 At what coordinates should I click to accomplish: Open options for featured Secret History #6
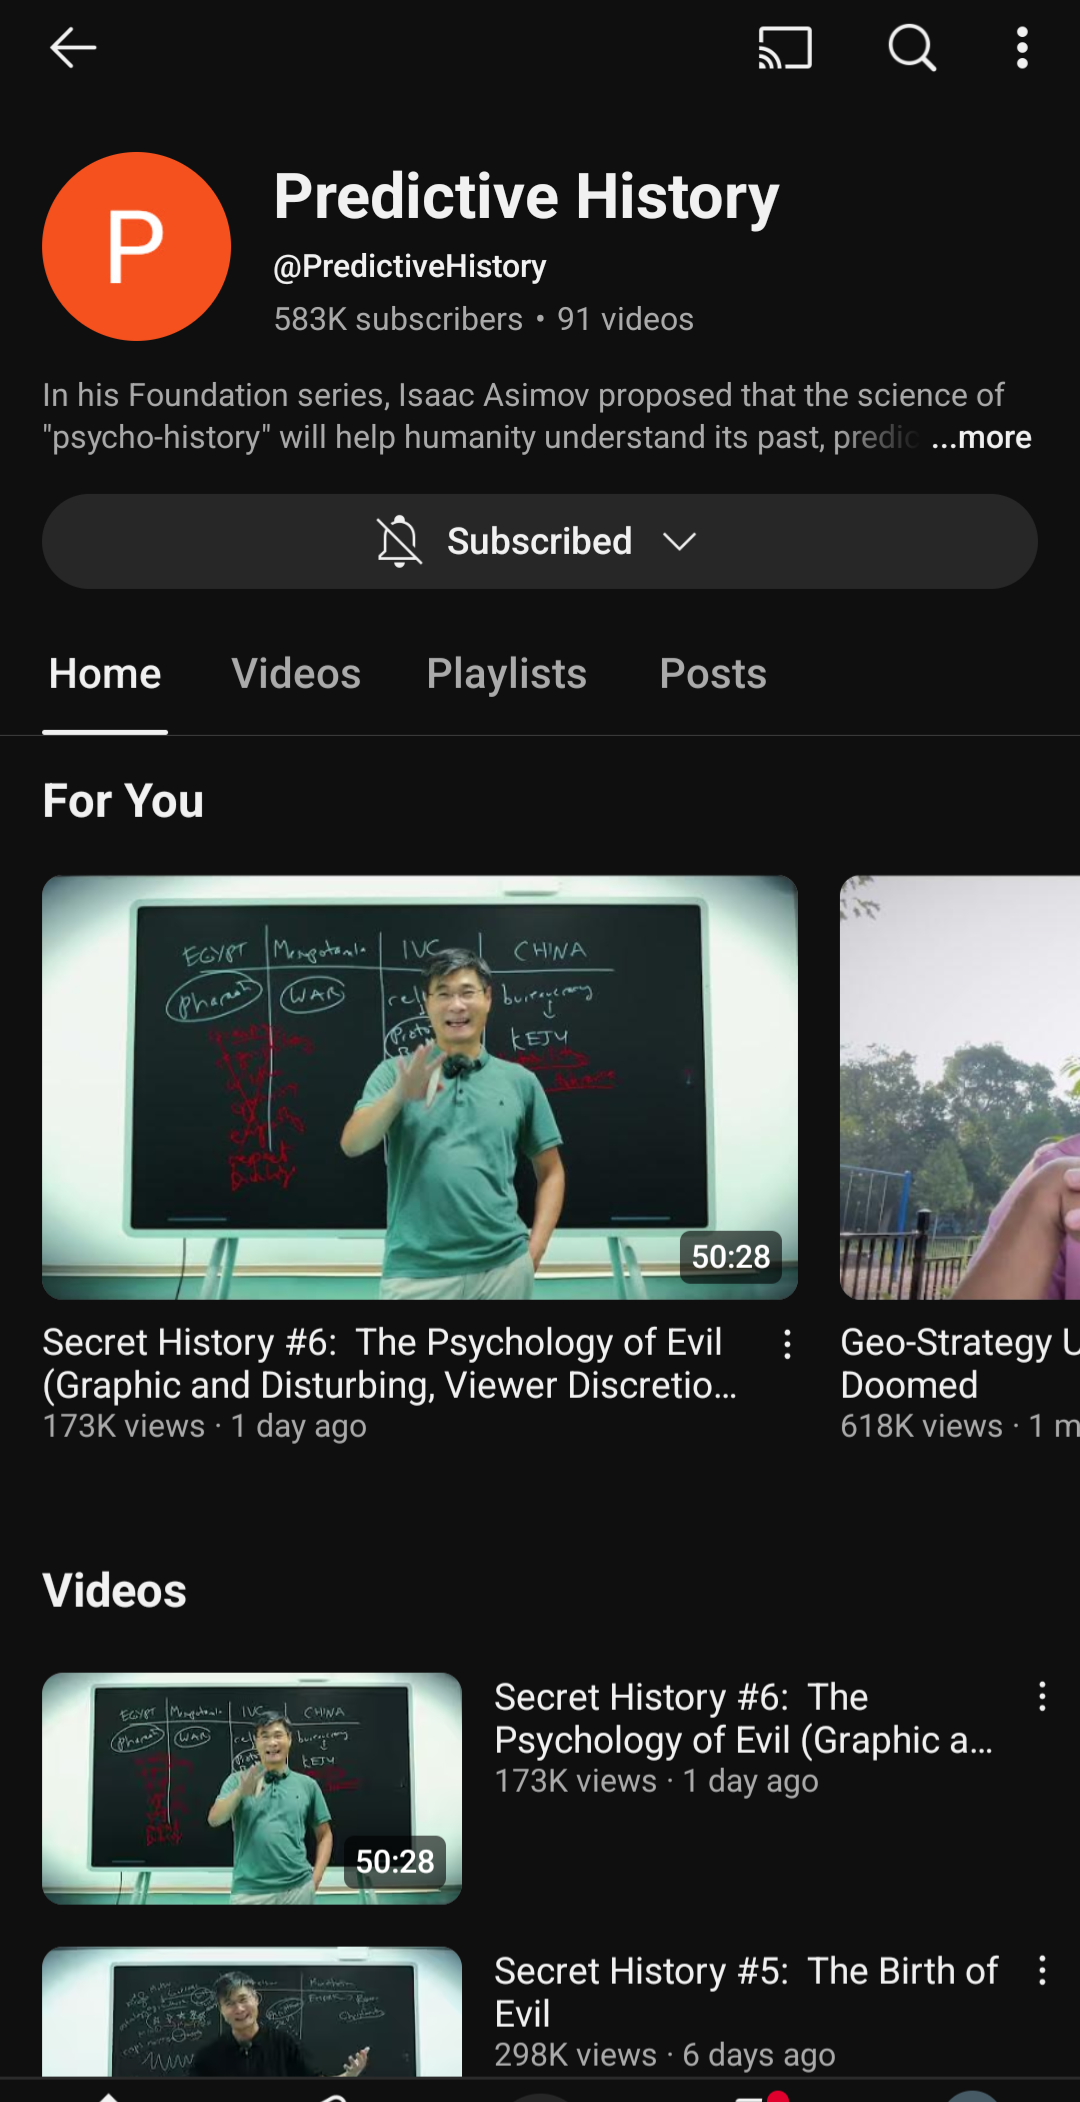(x=788, y=1344)
